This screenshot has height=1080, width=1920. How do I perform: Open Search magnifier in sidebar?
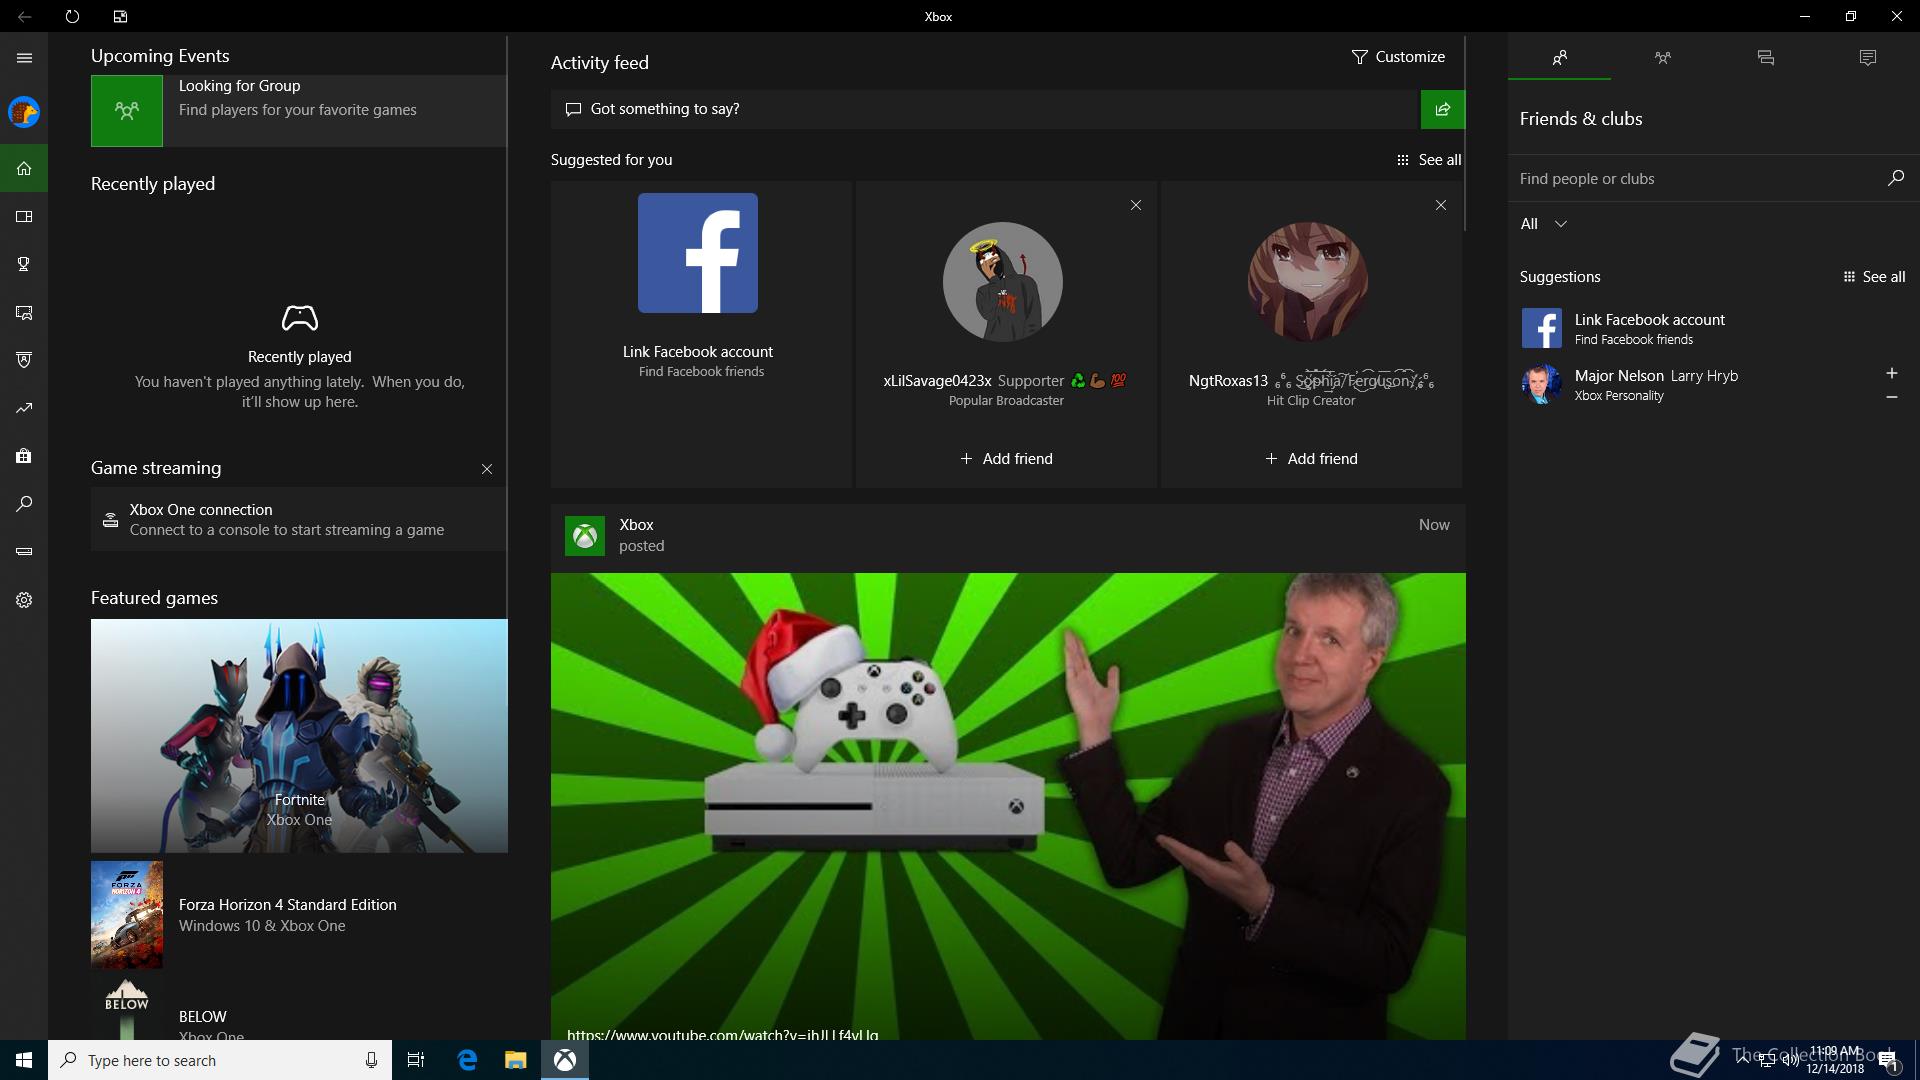tap(24, 504)
